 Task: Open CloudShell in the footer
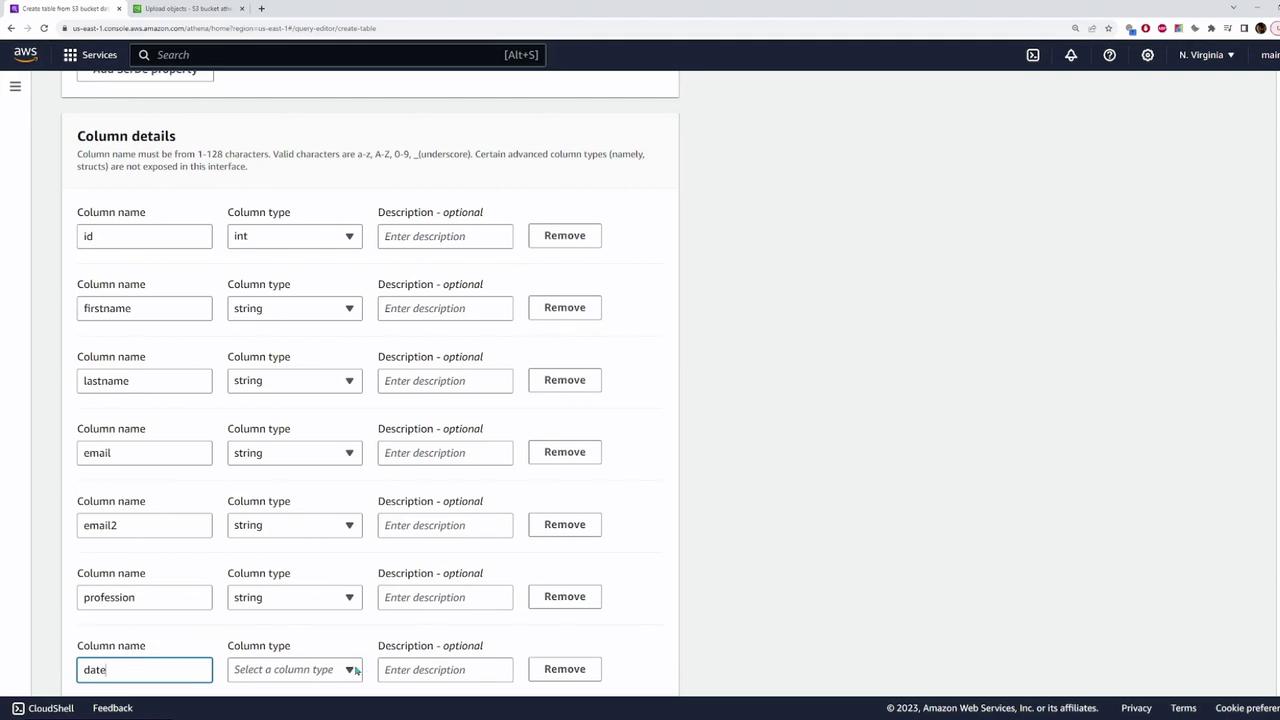point(43,708)
